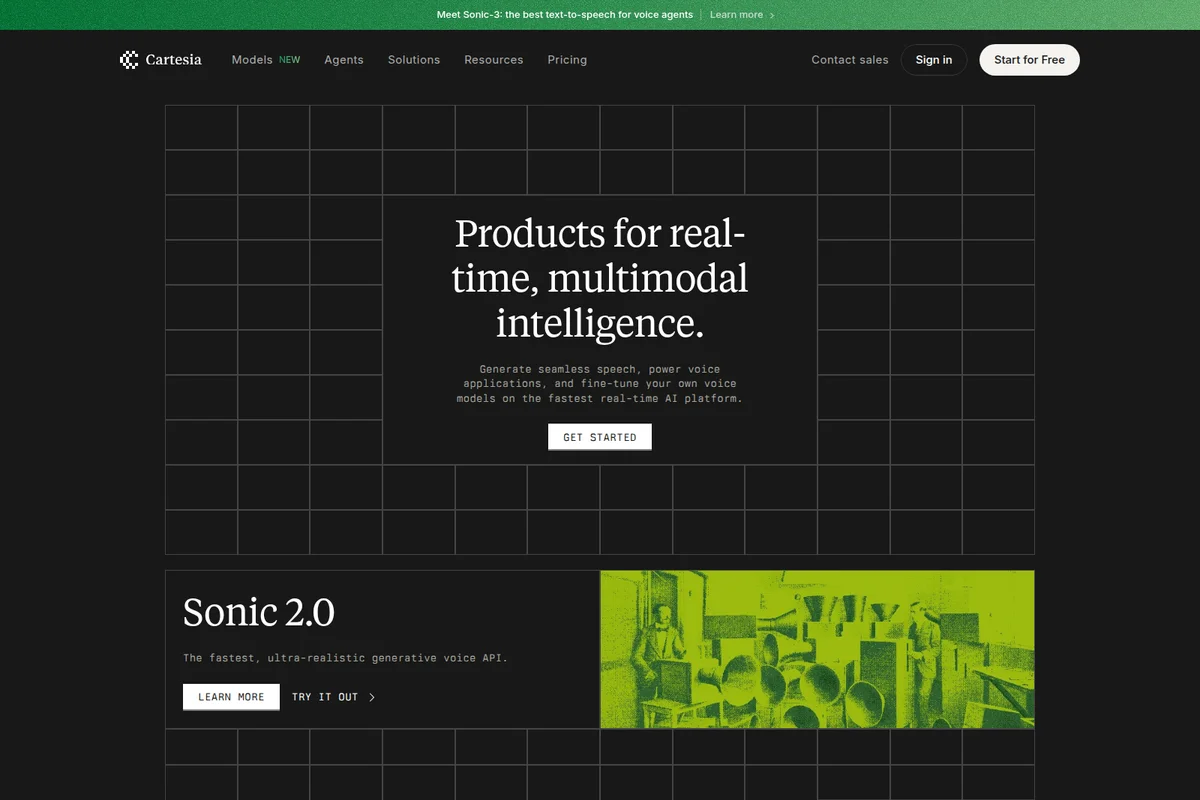Click the arrow icon next to TRY IT OUT
The image size is (1200, 800).
point(370,697)
